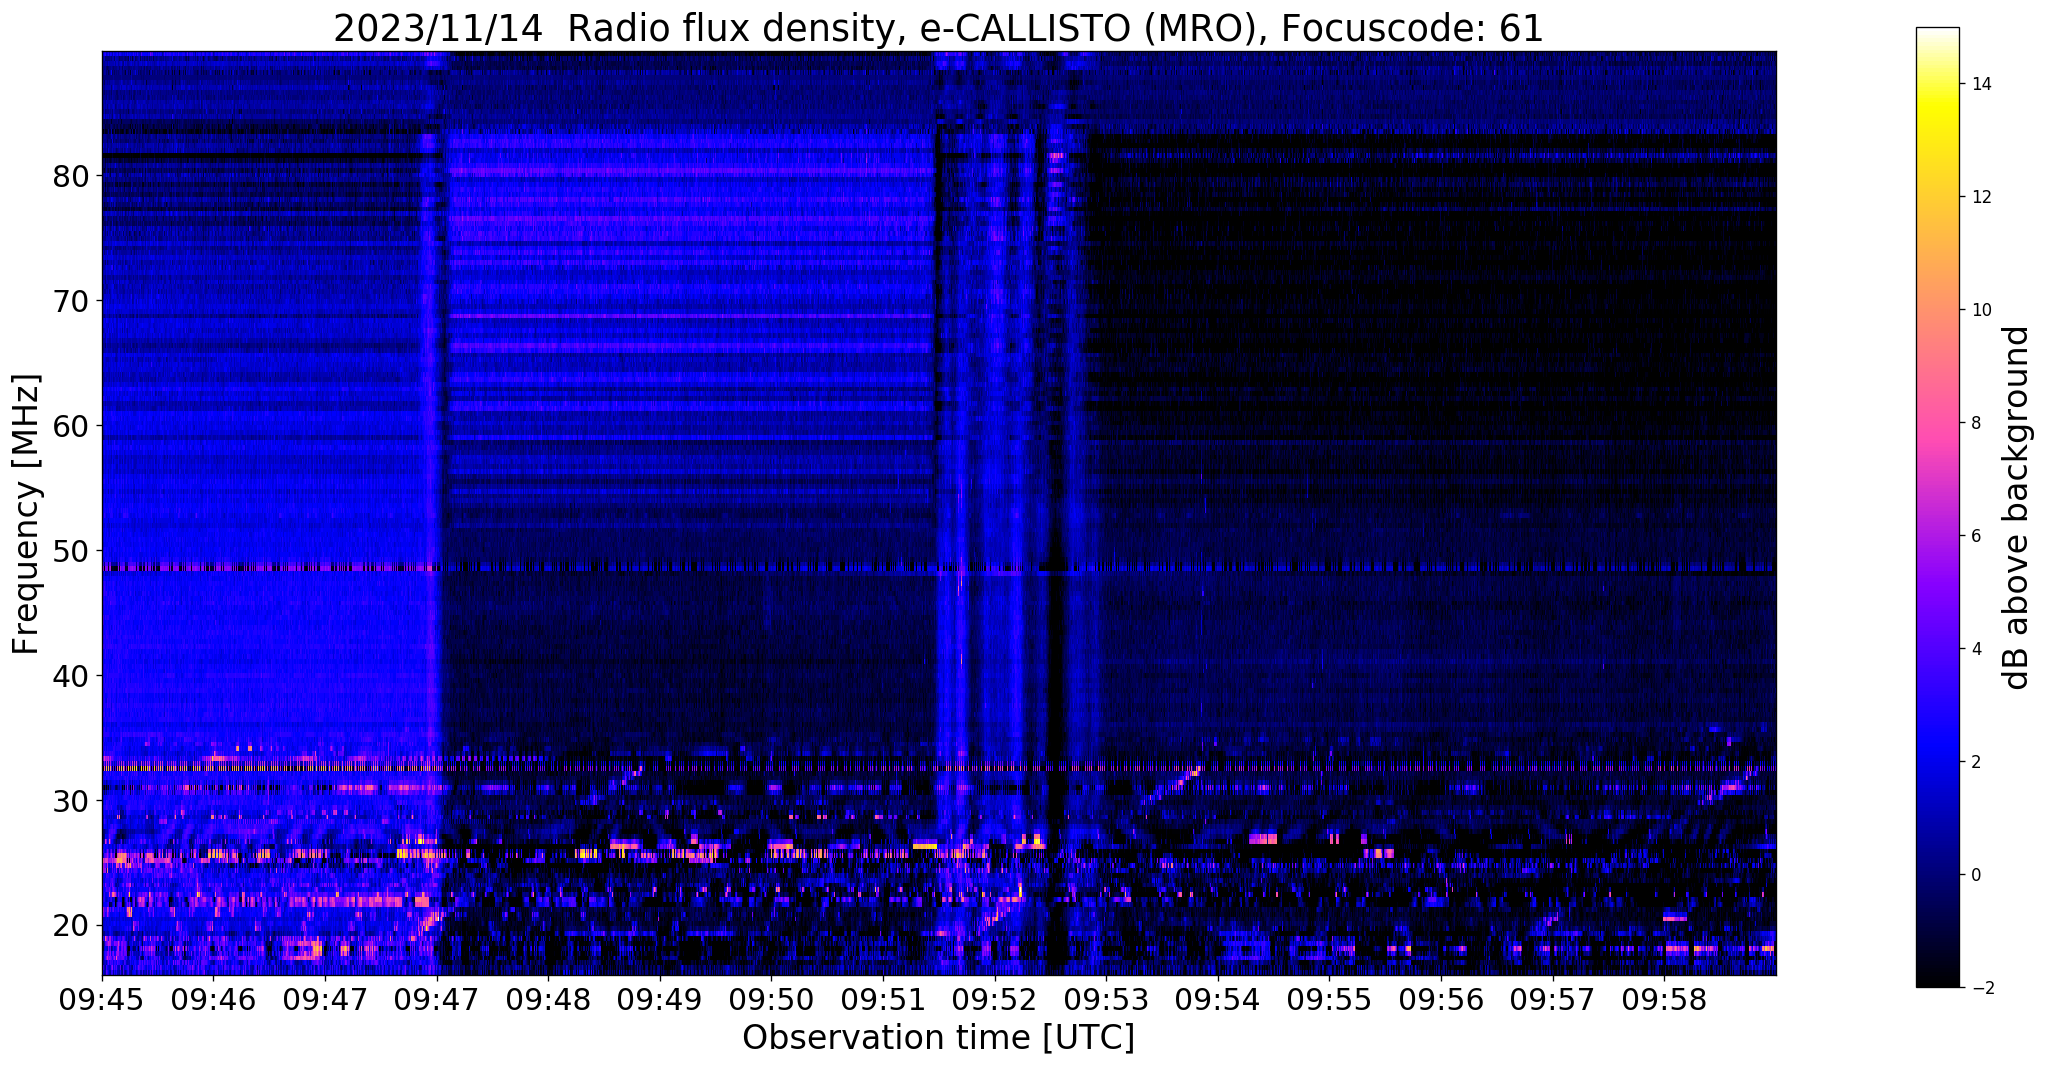
Task: Click the 09:55 time tick label
Action: click(1329, 1001)
